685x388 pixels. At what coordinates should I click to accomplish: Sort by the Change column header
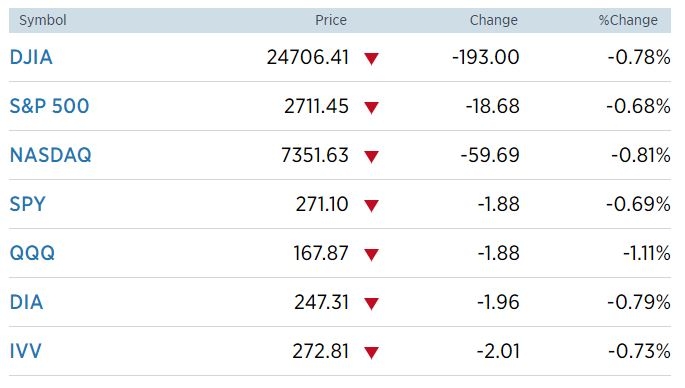[x=494, y=20]
